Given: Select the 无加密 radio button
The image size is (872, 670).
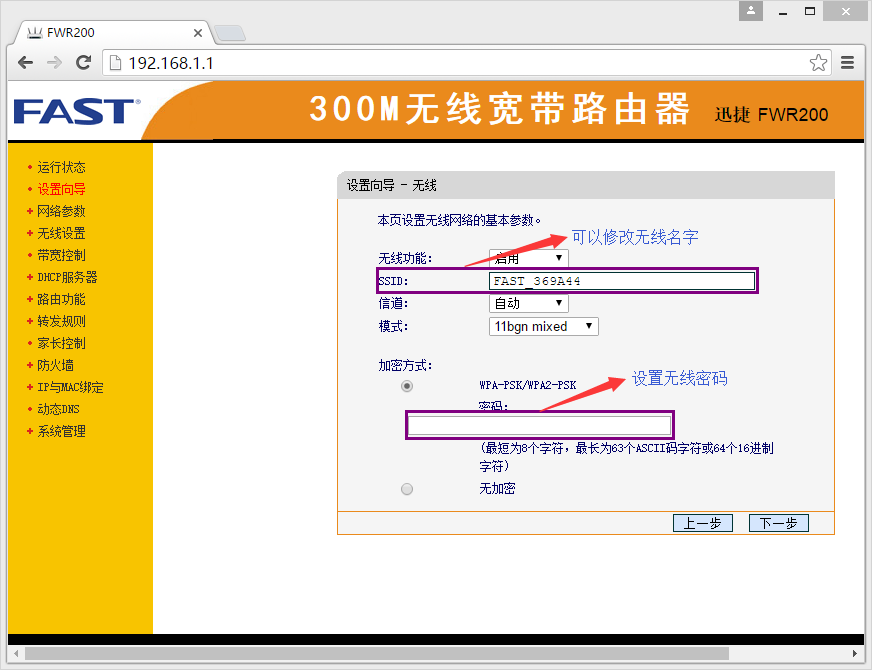Looking at the screenshot, I should pos(407,489).
